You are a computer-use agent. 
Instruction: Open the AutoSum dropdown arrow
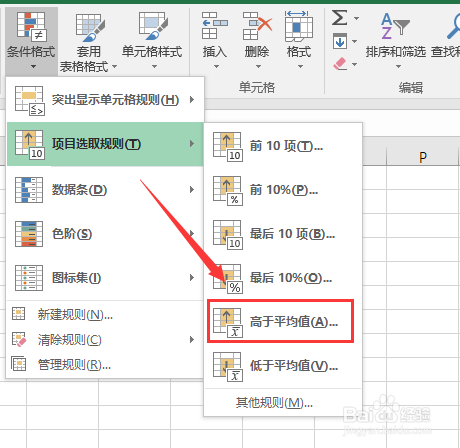[x=356, y=18]
